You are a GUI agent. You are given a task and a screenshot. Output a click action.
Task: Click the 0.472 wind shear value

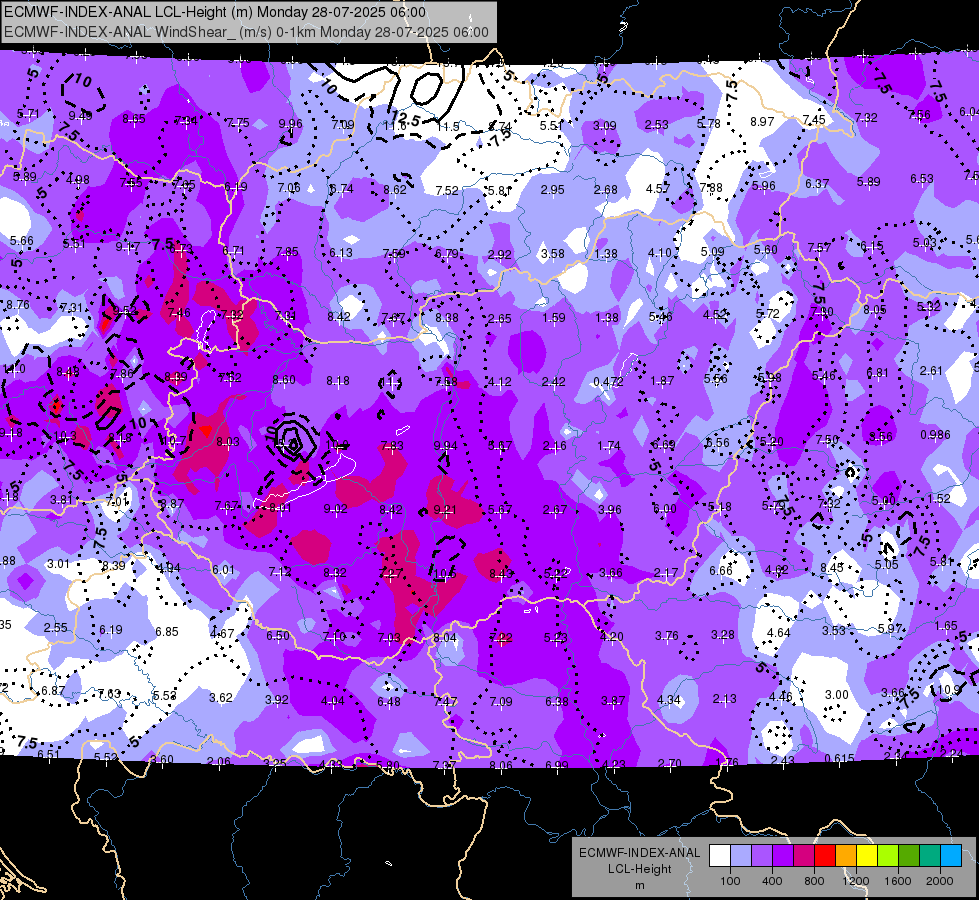point(608,382)
